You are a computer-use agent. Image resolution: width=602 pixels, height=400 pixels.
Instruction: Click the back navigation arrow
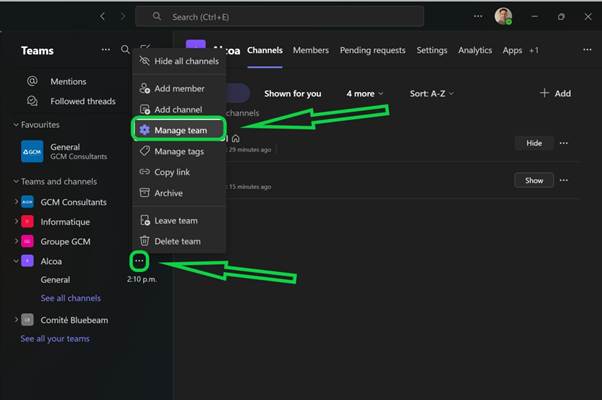102,17
